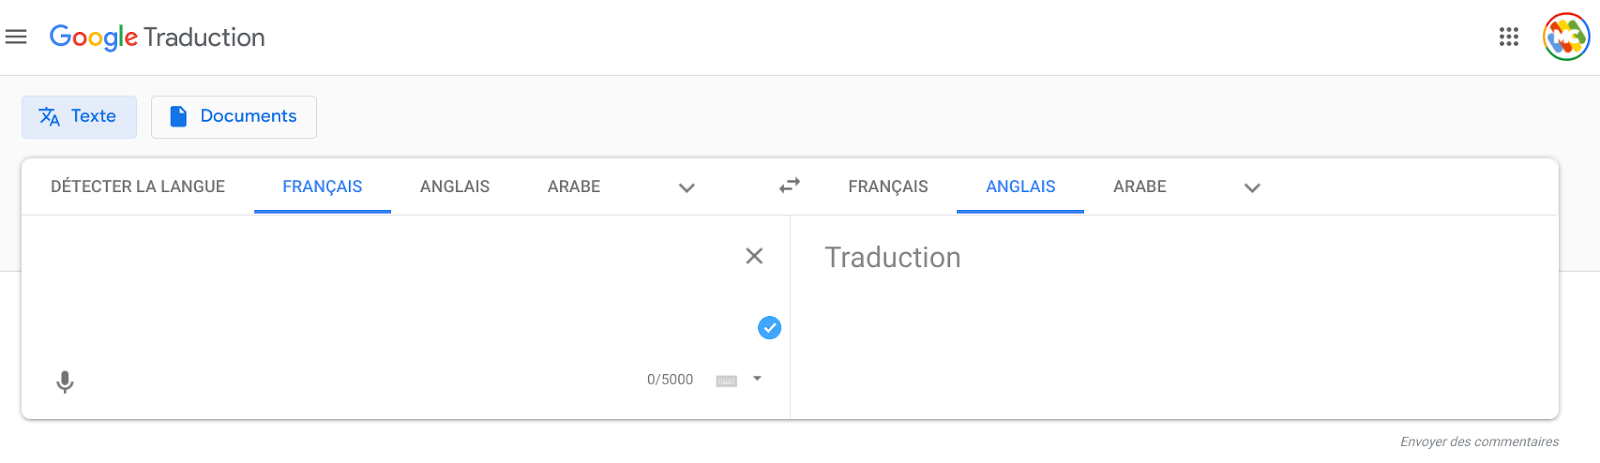Click the Google Traduction logo
The height and width of the screenshot is (463, 1600).
tap(157, 37)
